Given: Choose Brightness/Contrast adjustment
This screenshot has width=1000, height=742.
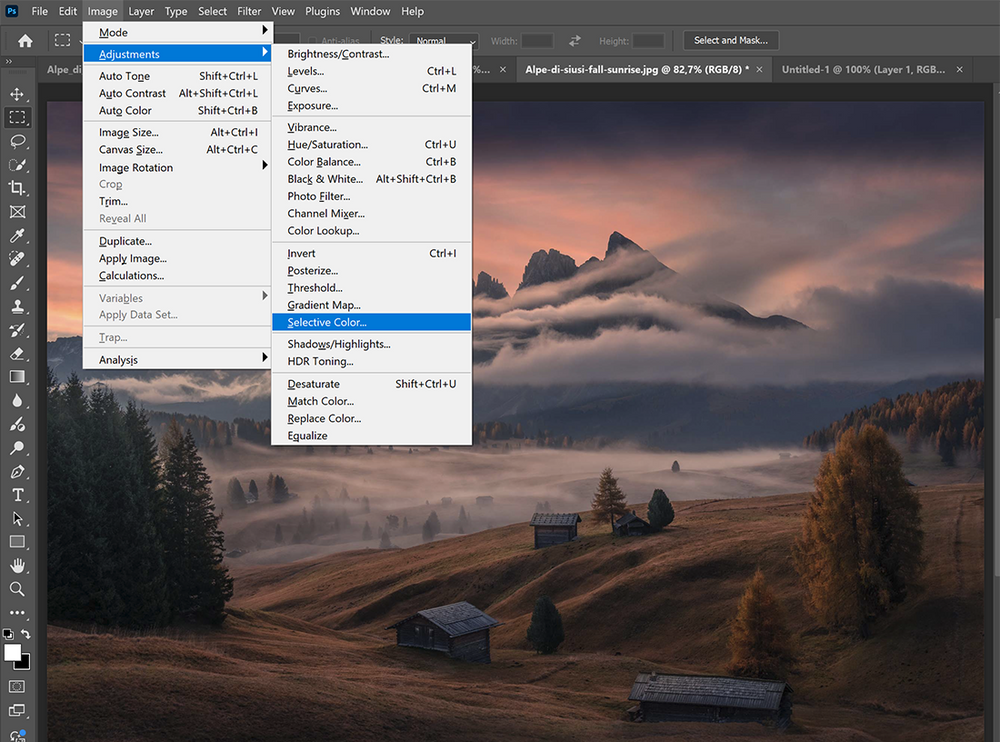Looking at the screenshot, I should 371,54.
